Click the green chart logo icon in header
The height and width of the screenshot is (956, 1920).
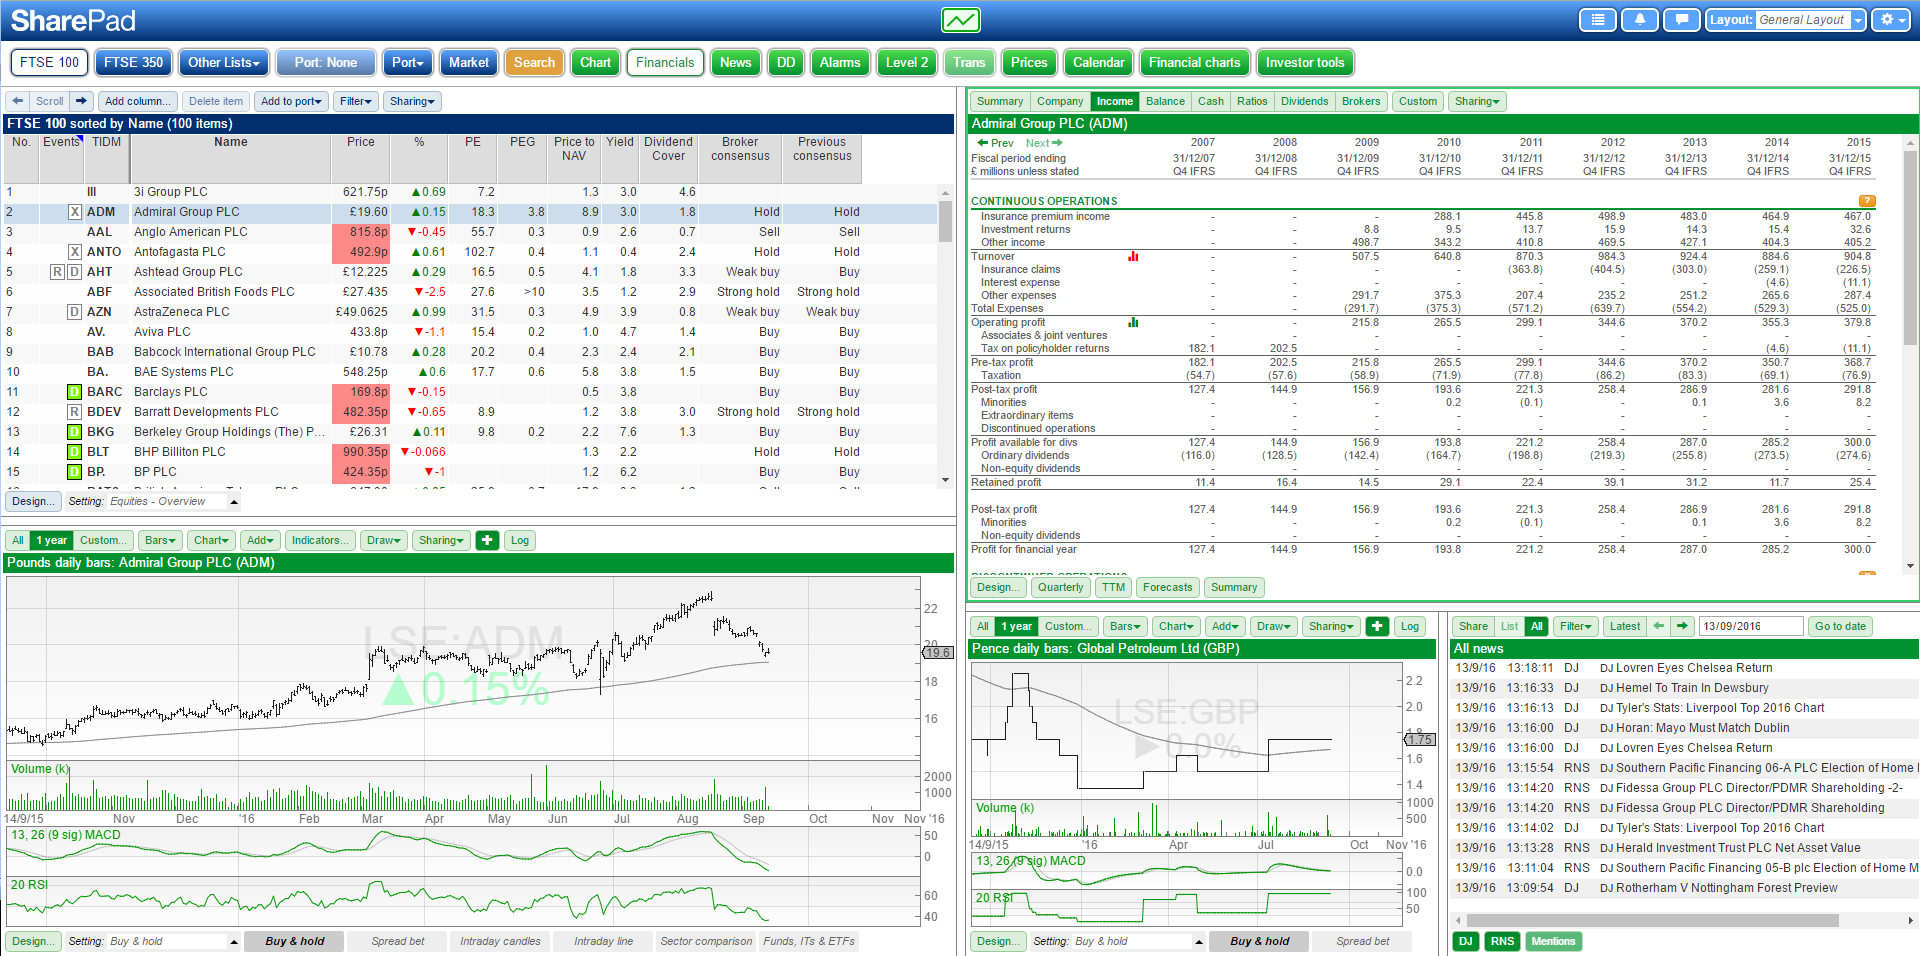pyautogui.click(x=960, y=20)
